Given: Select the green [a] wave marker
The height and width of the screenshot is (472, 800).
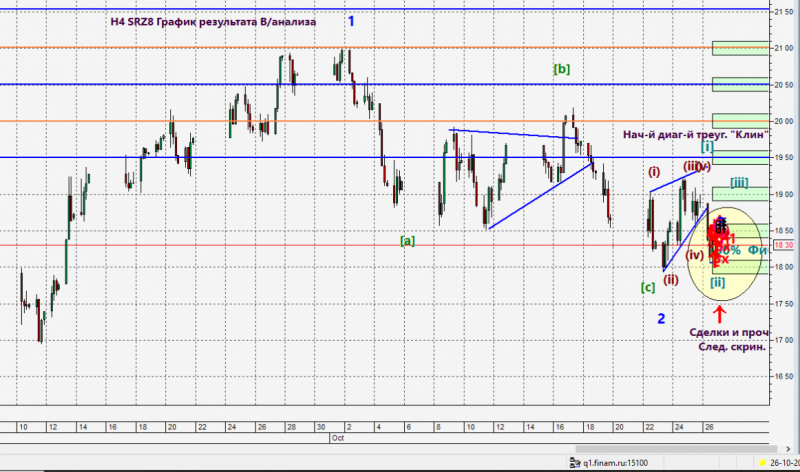Looking at the screenshot, I should pos(407,241).
